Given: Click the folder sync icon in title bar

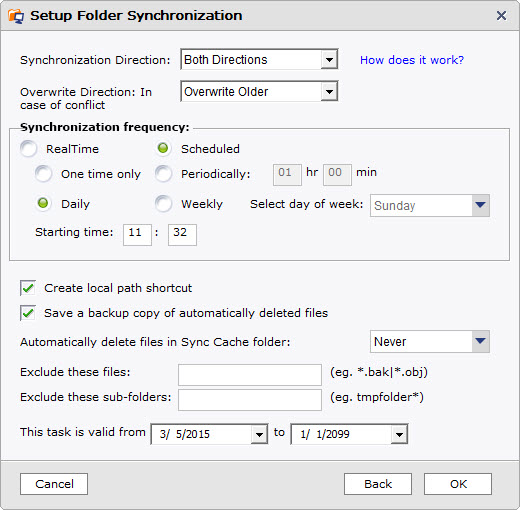Looking at the screenshot, I should point(16,16).
